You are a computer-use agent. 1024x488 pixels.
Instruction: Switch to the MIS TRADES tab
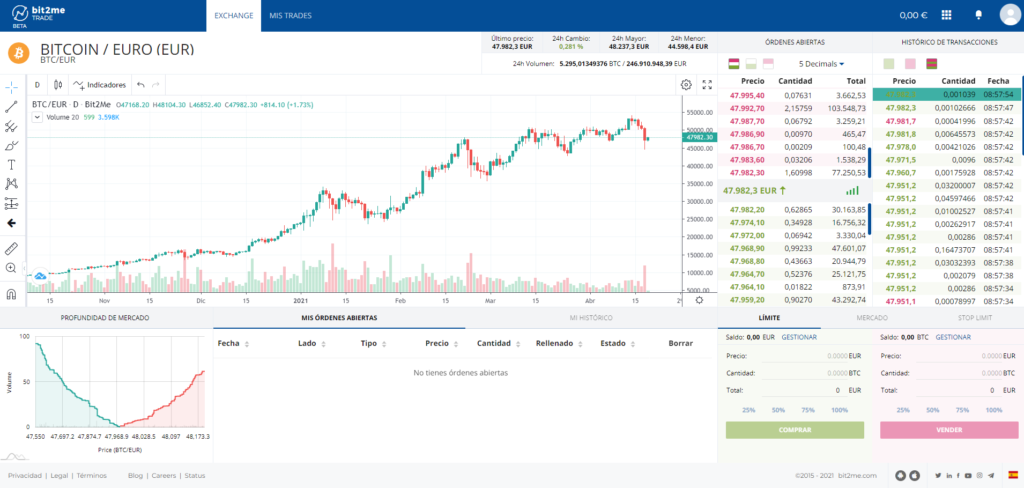coord(291,15)
